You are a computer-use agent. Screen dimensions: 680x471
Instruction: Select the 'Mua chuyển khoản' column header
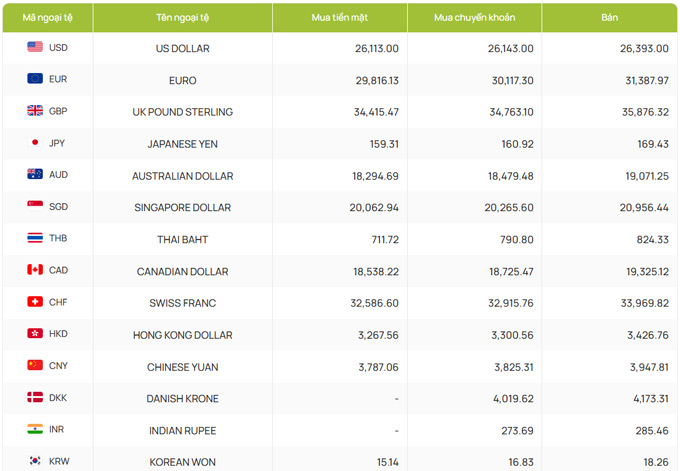pyautogui.click(x=474, y=18)
